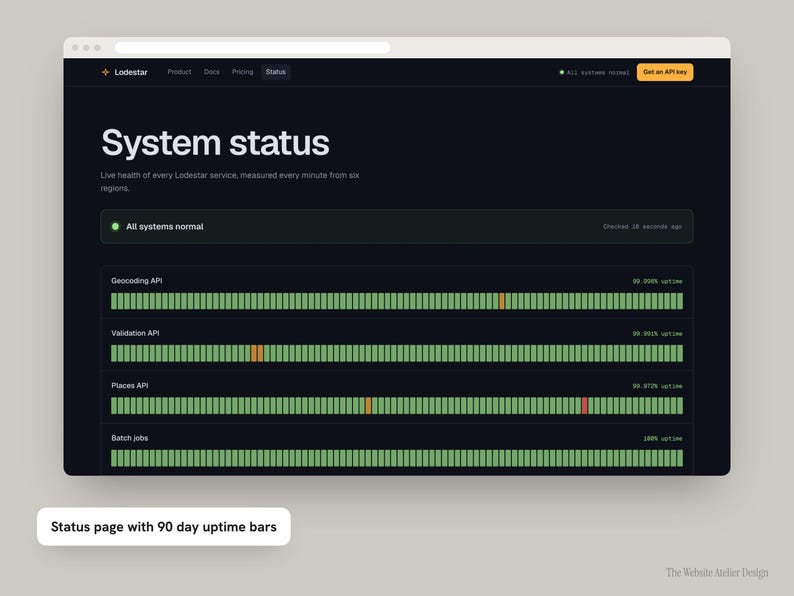Click the System status heading

pos(215,143)
